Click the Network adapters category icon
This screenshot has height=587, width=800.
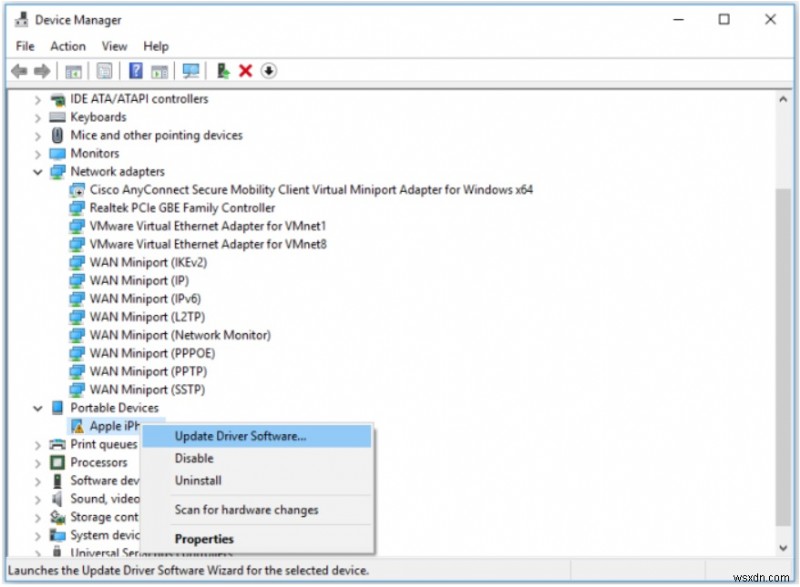(x=58, y=172)
